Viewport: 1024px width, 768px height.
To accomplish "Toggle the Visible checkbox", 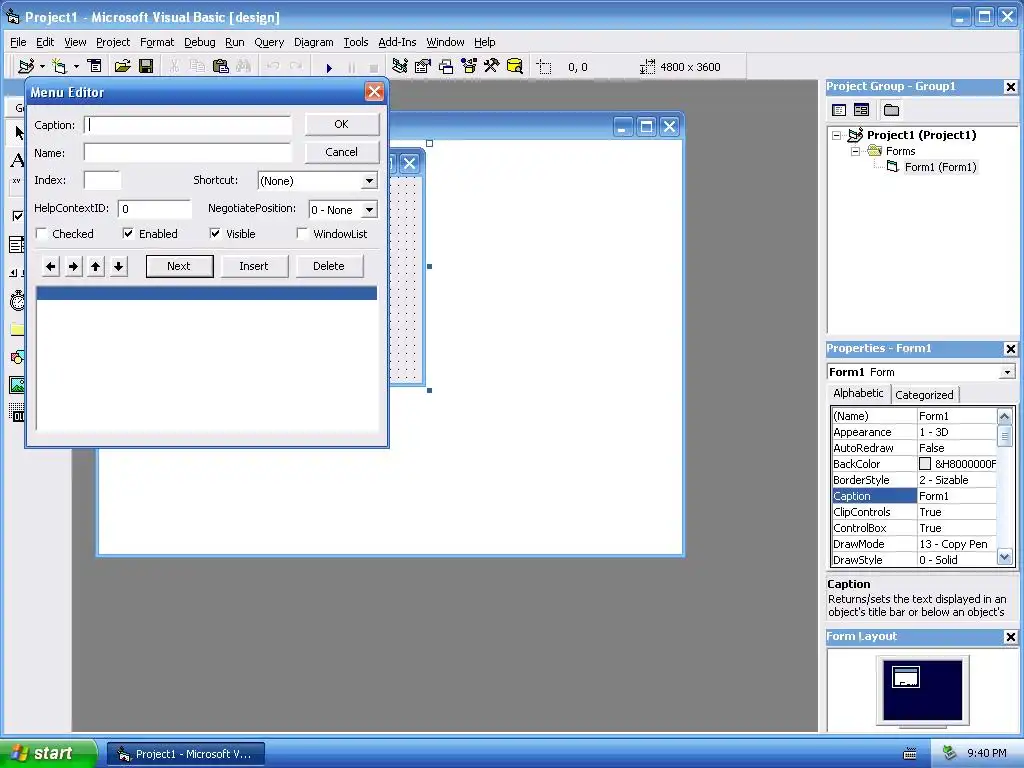I will [215, 234].
